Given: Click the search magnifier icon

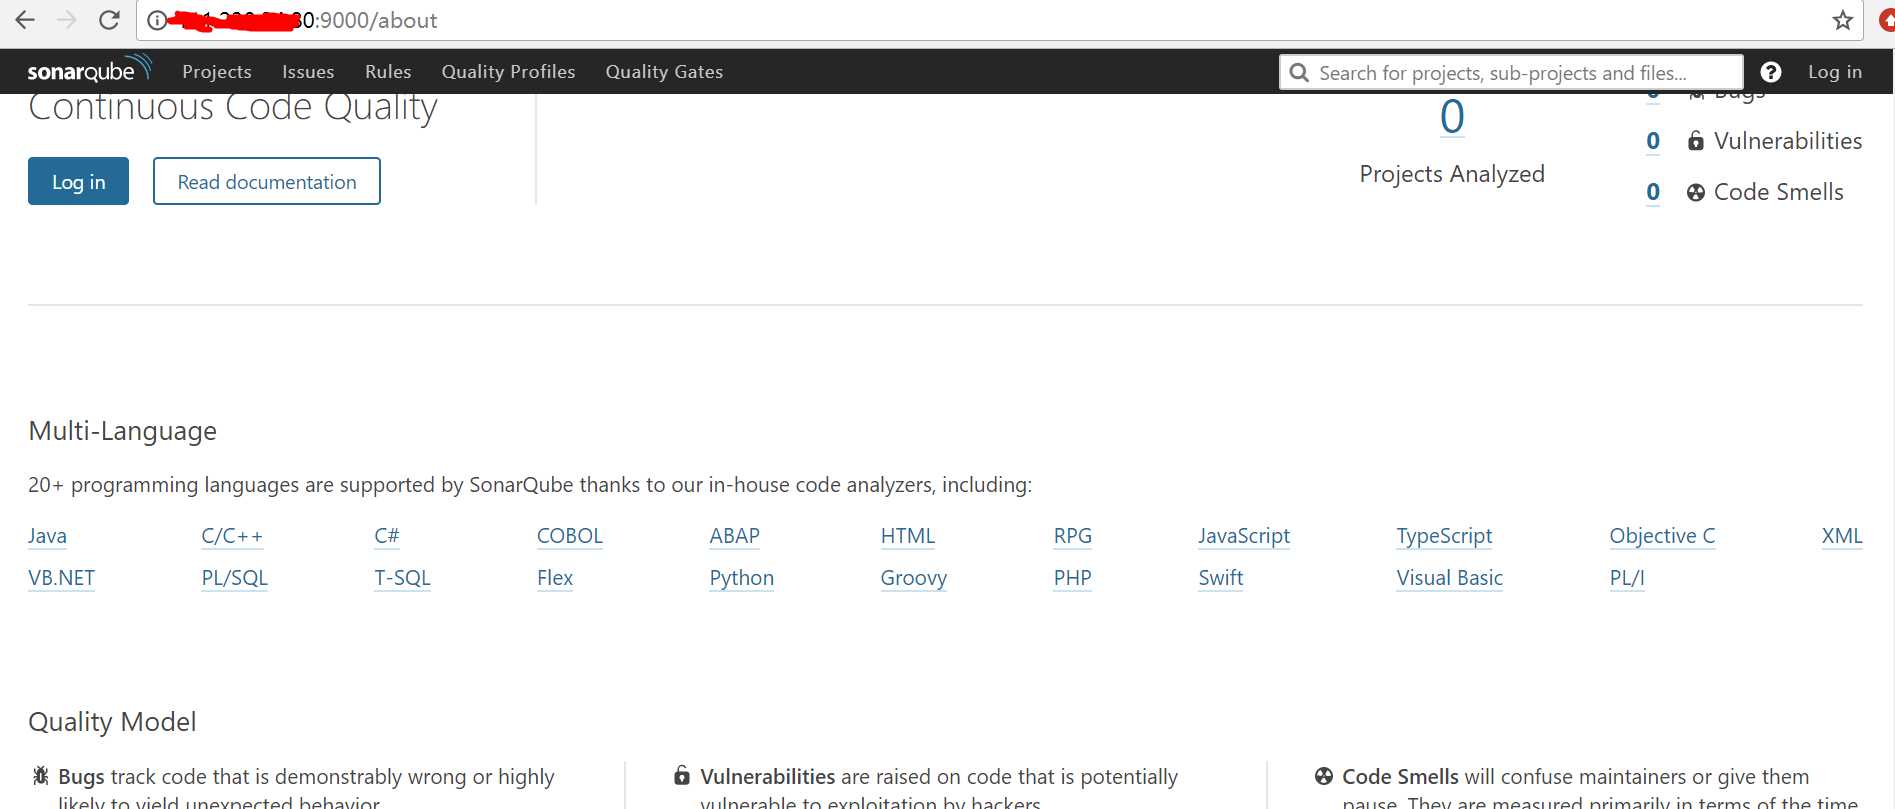Looking at the screenshot, I should click(x=1299, y=72).
